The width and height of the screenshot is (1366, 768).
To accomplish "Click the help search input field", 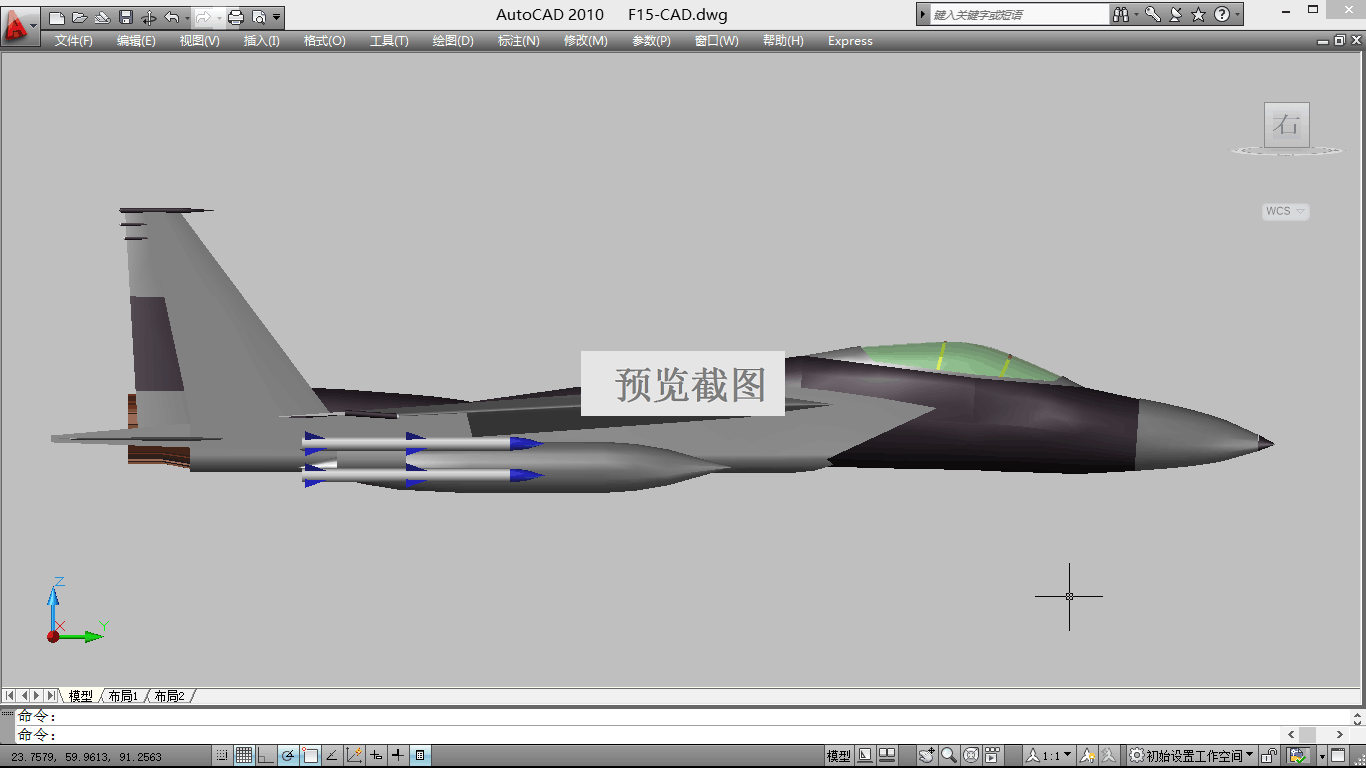I will pyautogui.click(x=1020, y=15).
